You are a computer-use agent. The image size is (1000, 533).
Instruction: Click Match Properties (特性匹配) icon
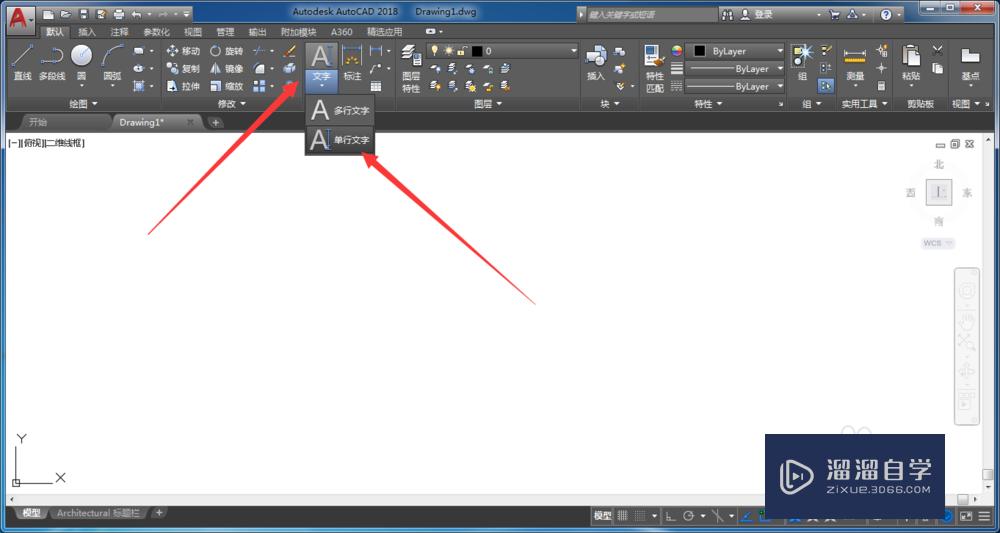tap(655, 69)
